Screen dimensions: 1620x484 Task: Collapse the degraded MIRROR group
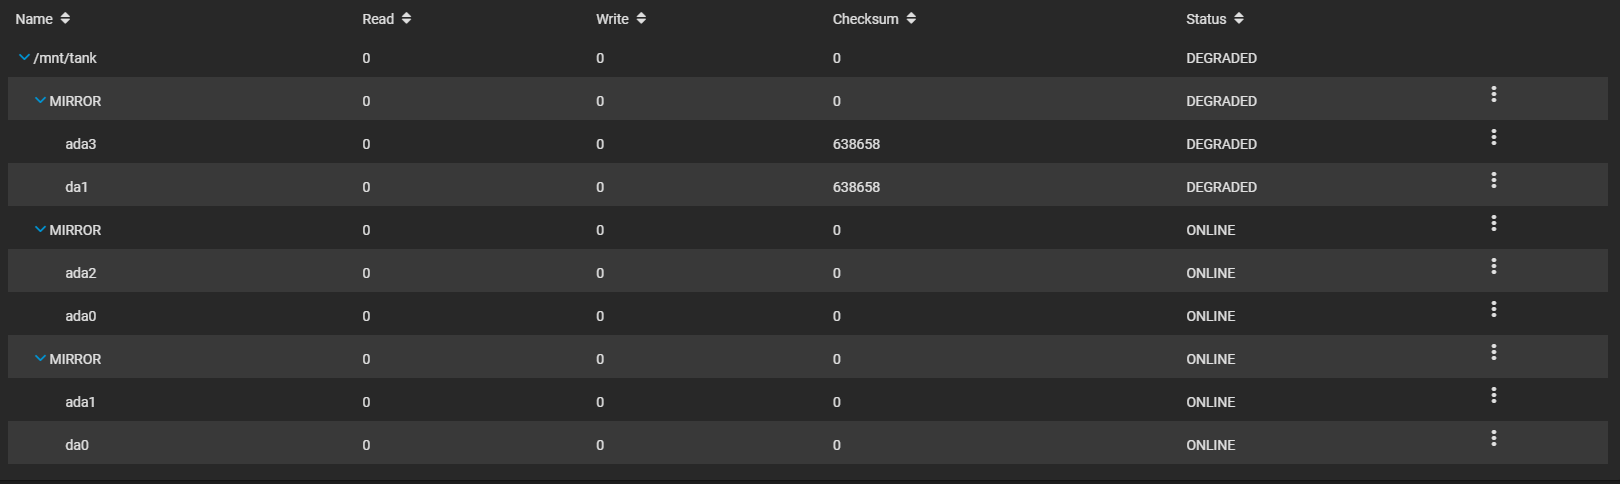tap(40, 101)
